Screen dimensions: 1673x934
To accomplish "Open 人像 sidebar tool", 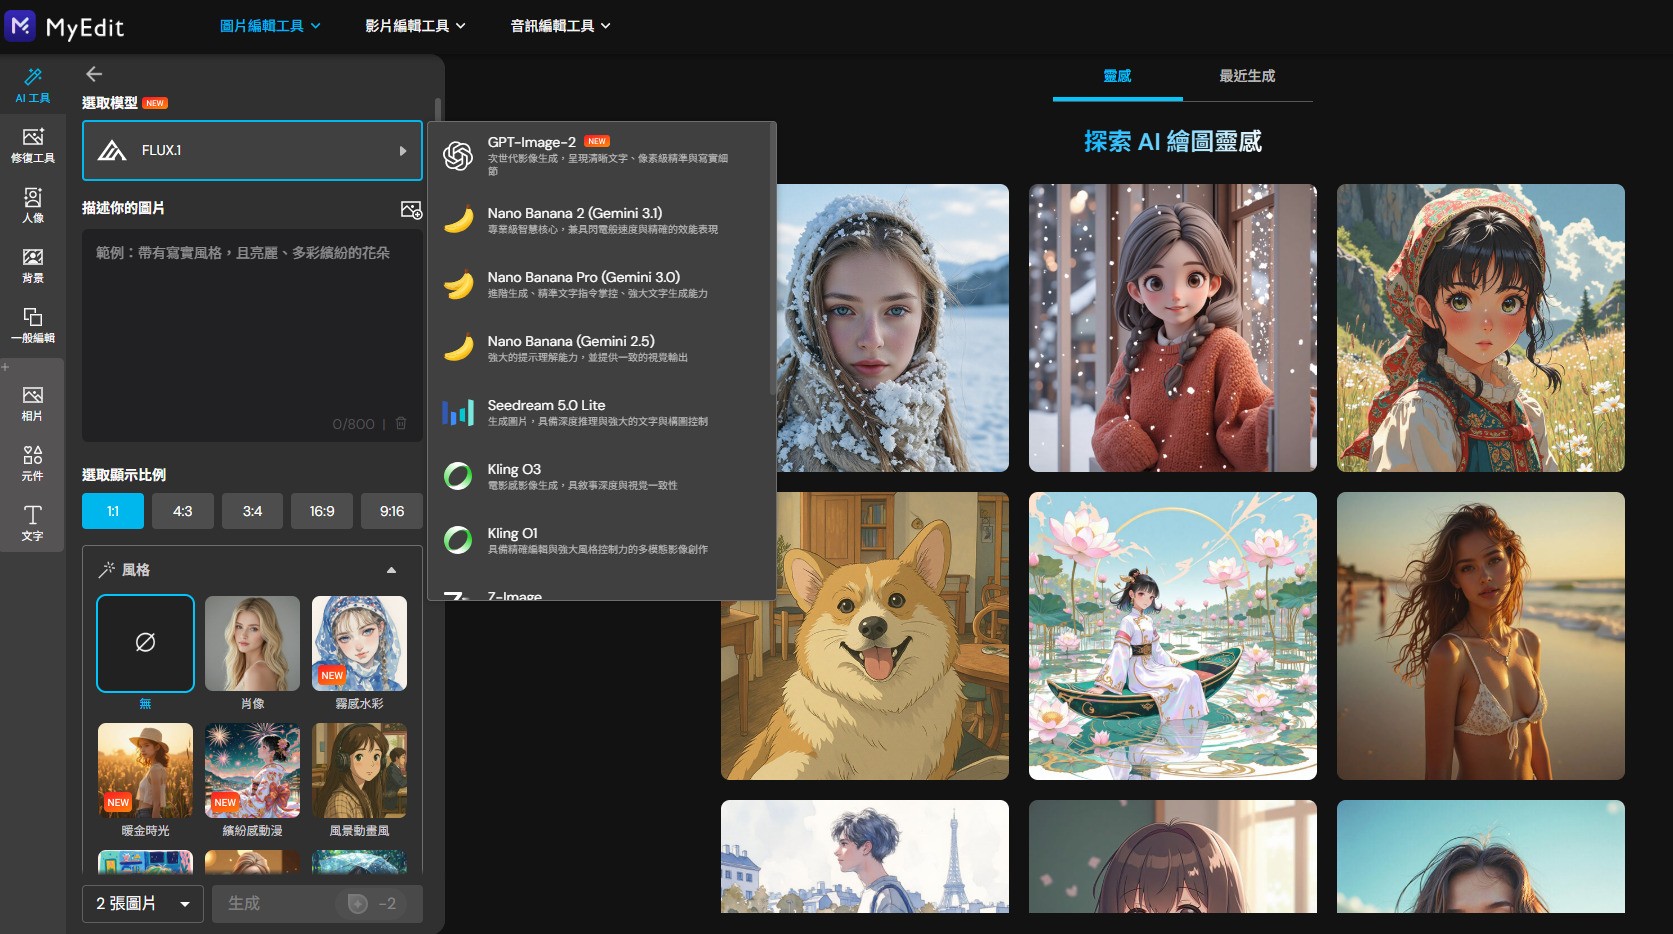I will click(33, 206).
